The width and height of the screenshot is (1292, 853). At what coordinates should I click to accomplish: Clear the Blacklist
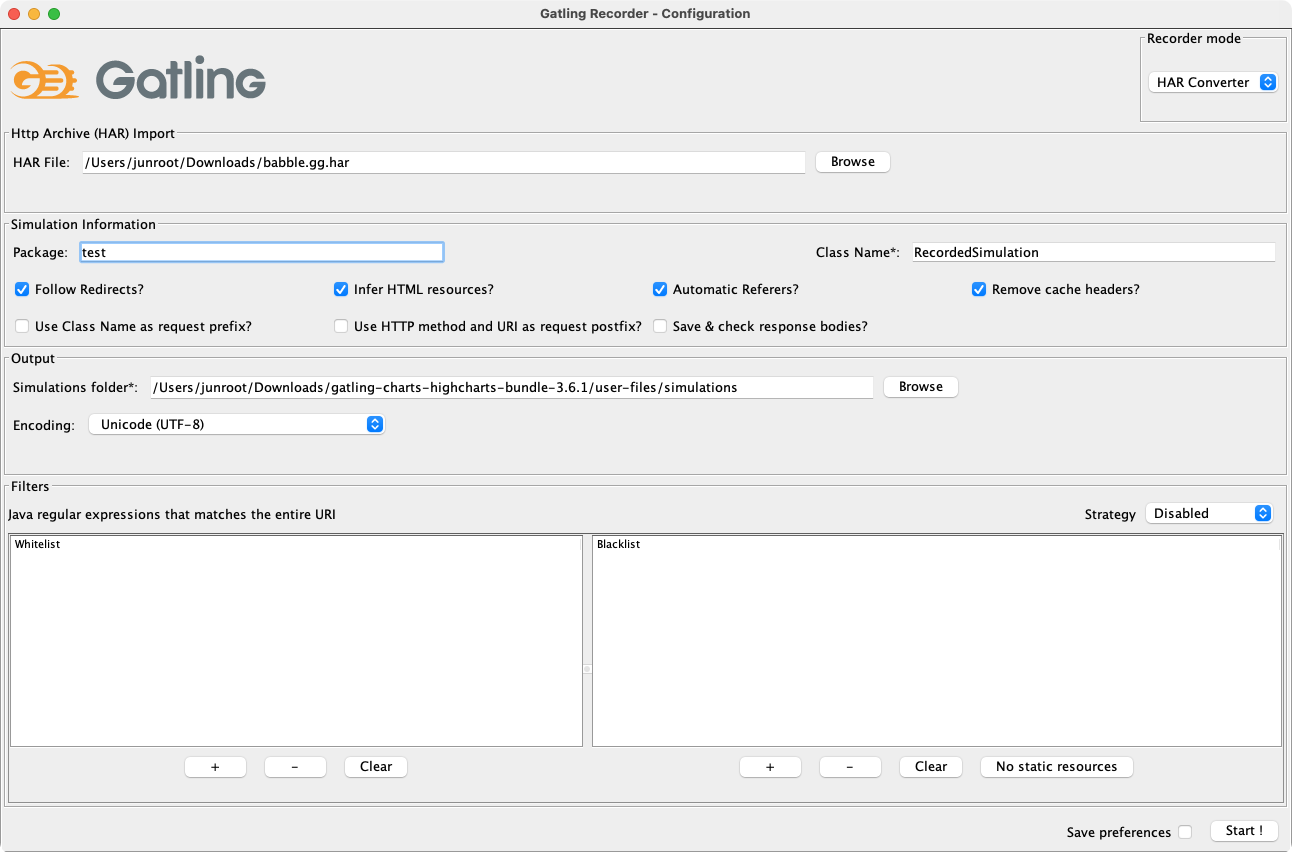coord(931,767)
